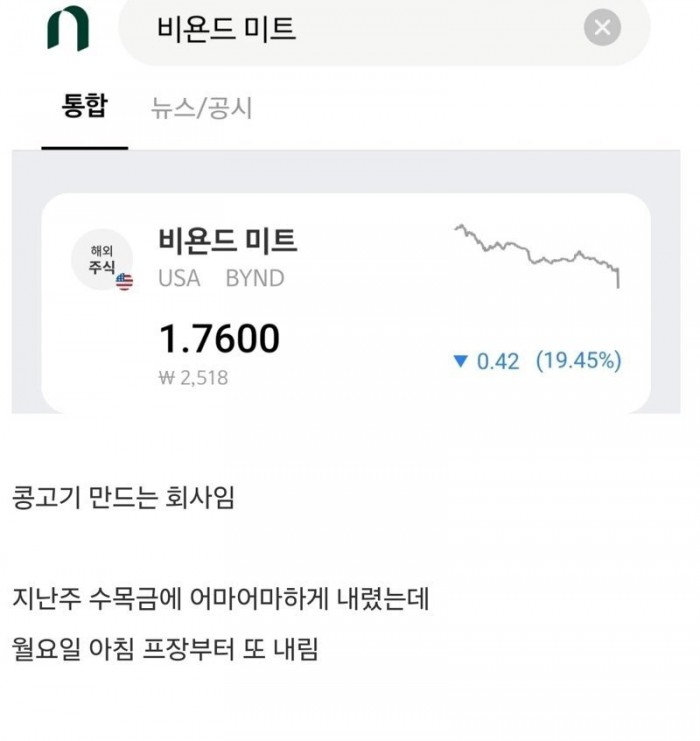Image resolution: width=700 pixels, height=741 pixels.
Task: Click the USA country label
Action: coord(179,278)
